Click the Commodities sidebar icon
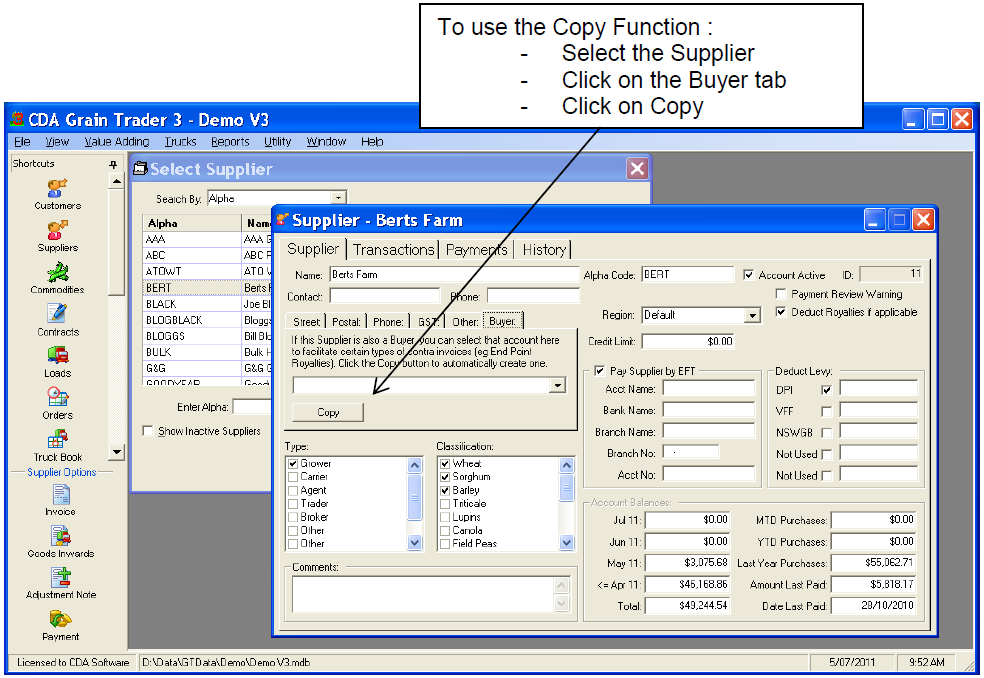This screenshot has height=678, width=984. pyautogui.click(x=57, y=272)
